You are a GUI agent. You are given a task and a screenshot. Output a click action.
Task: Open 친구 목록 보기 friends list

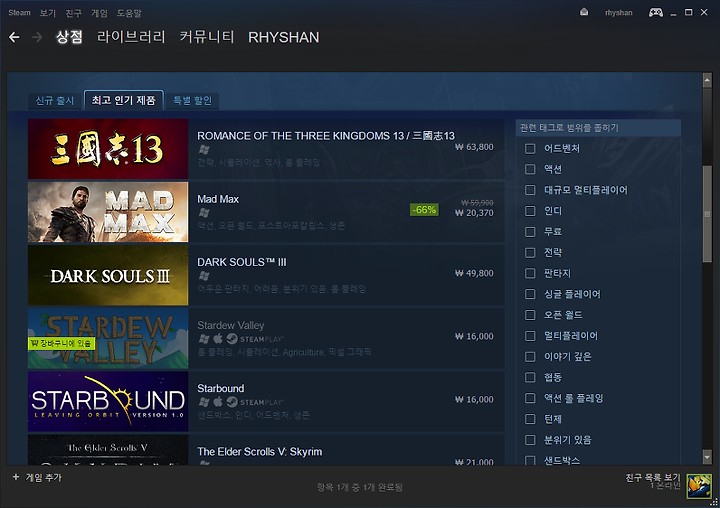click(652, 478)
